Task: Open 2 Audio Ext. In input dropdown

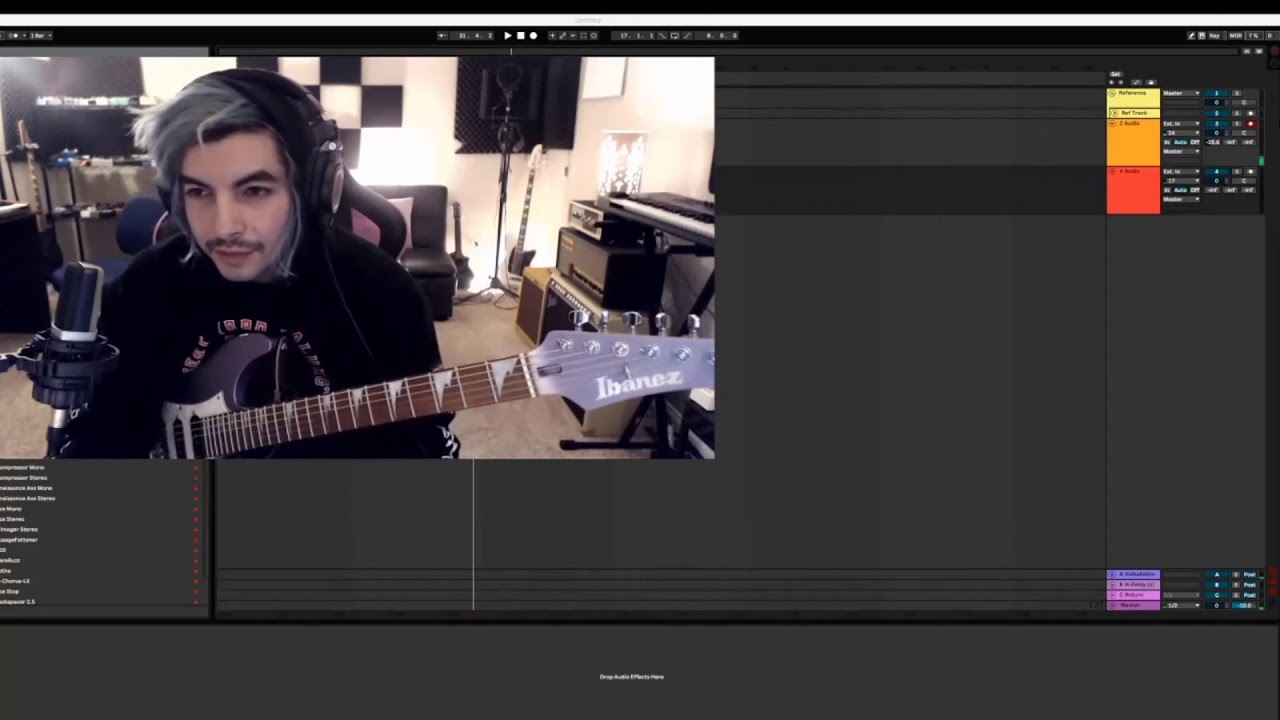Action: pos(1182,124)
